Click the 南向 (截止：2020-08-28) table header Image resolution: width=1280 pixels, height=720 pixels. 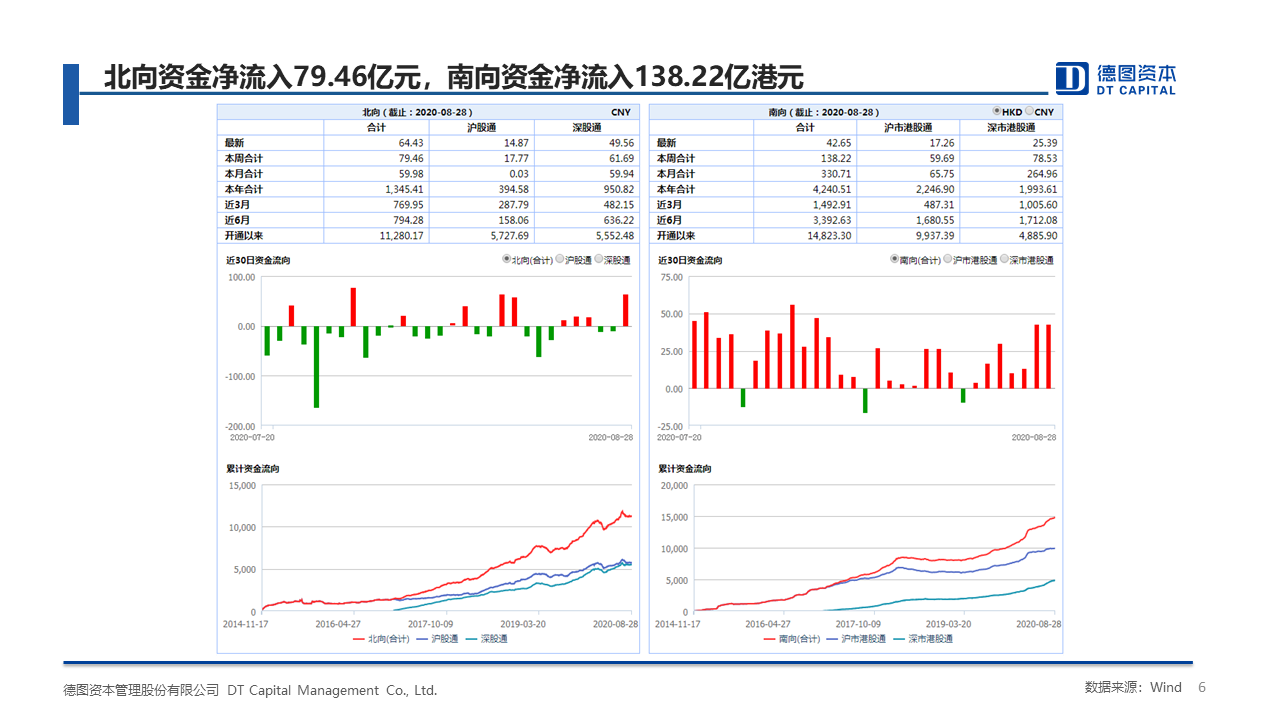pyautogui.click(x=823, y=113)
